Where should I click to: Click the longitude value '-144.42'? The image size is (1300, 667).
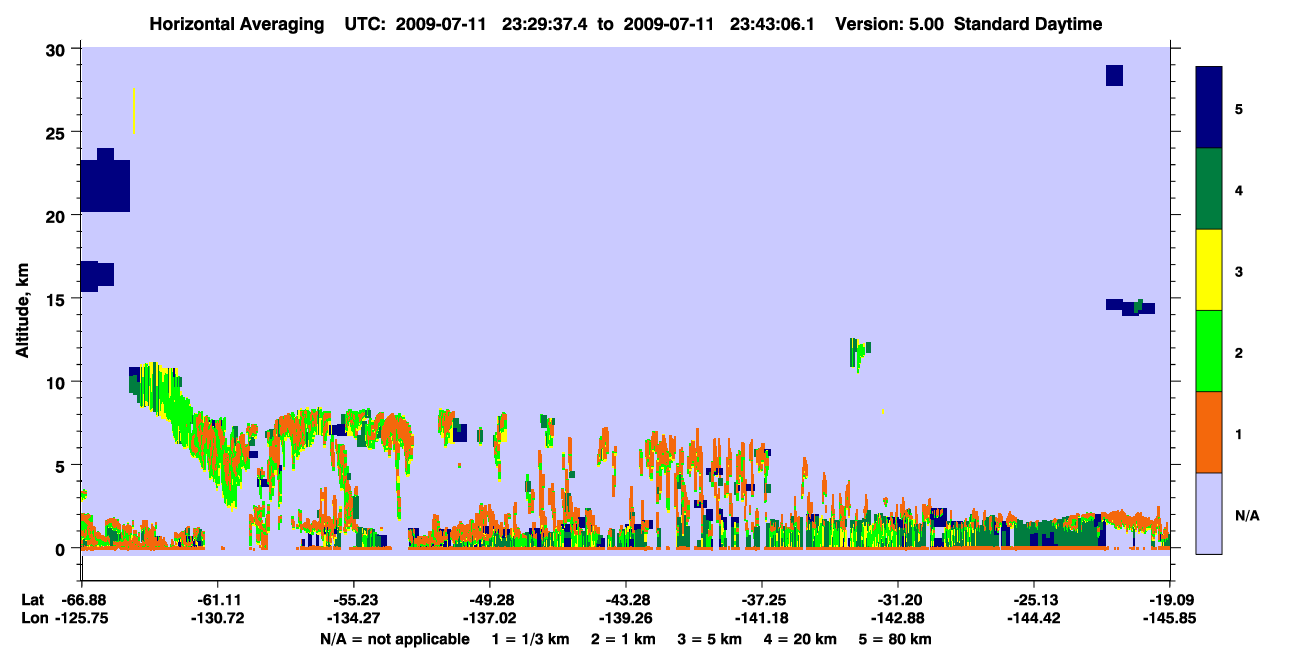1033,618
